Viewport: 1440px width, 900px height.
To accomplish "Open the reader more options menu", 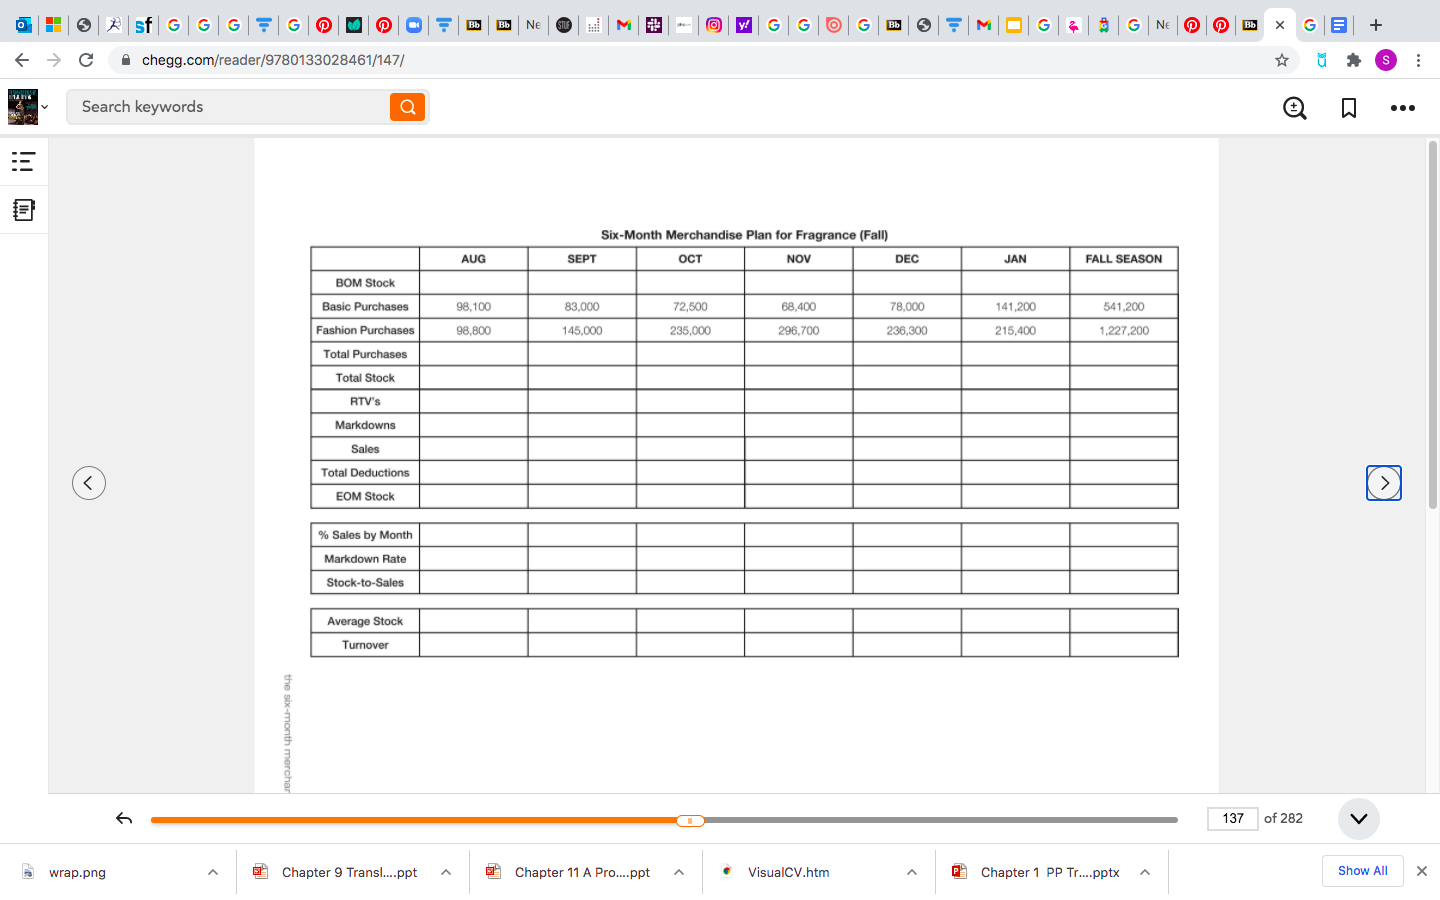I will pos(1403,108).
